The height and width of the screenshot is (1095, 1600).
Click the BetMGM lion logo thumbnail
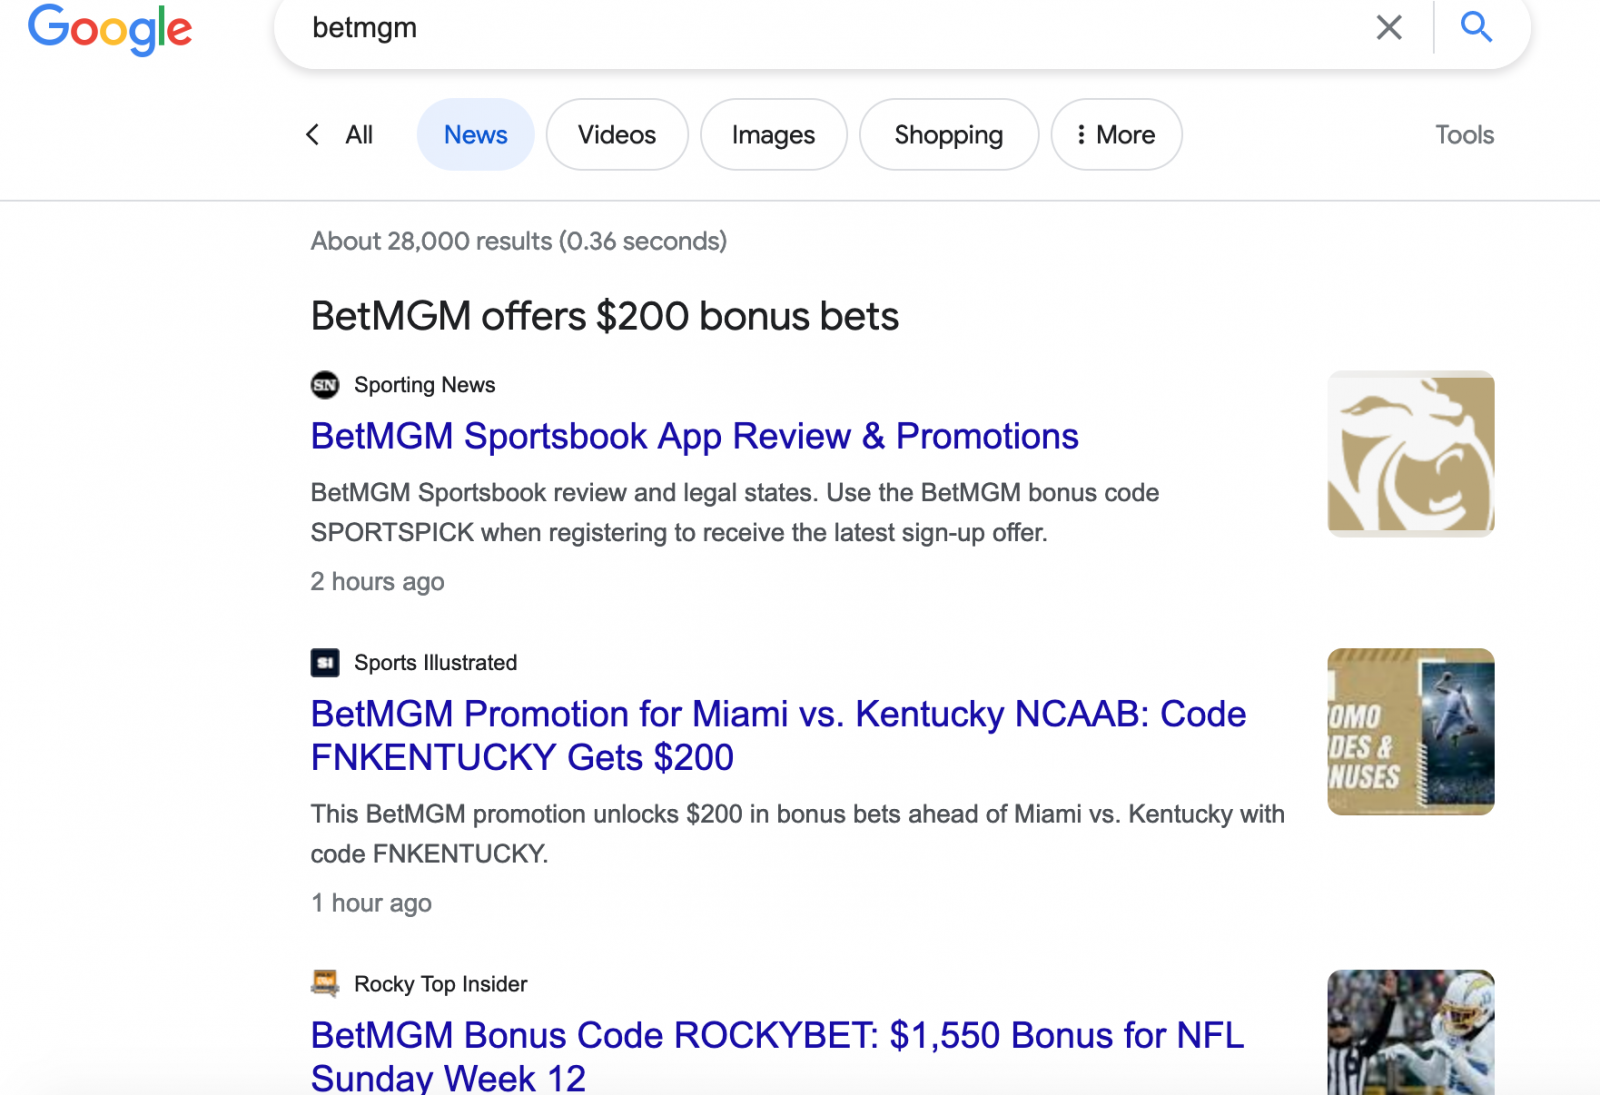(x=1411, y=453)
